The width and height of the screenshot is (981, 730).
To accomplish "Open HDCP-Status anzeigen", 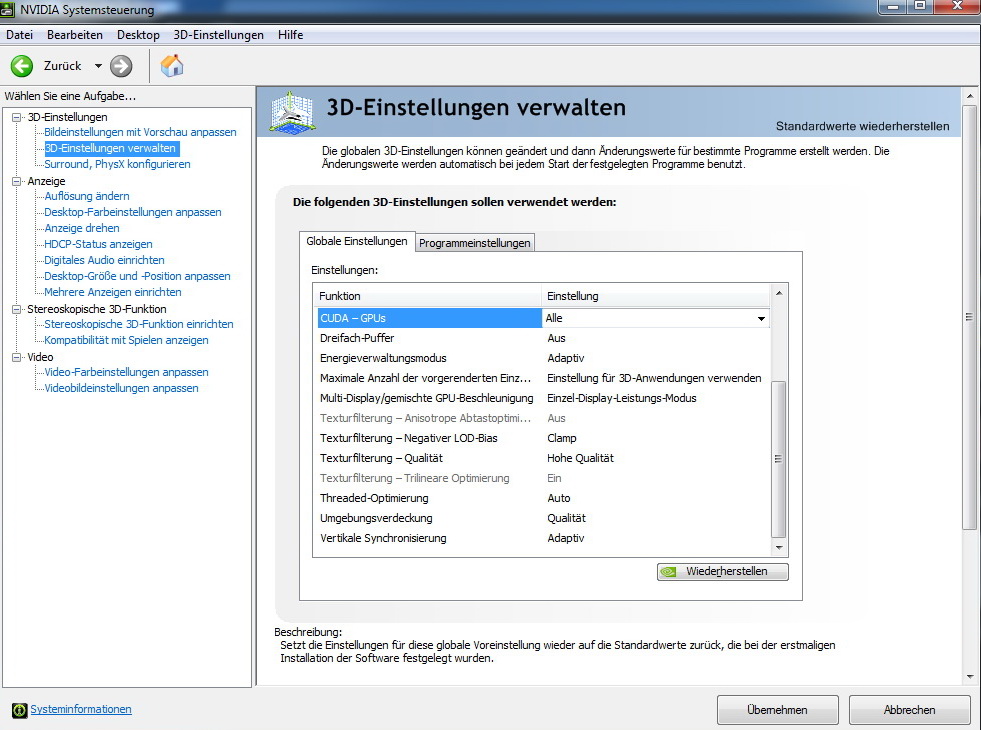I will point(98,244).
